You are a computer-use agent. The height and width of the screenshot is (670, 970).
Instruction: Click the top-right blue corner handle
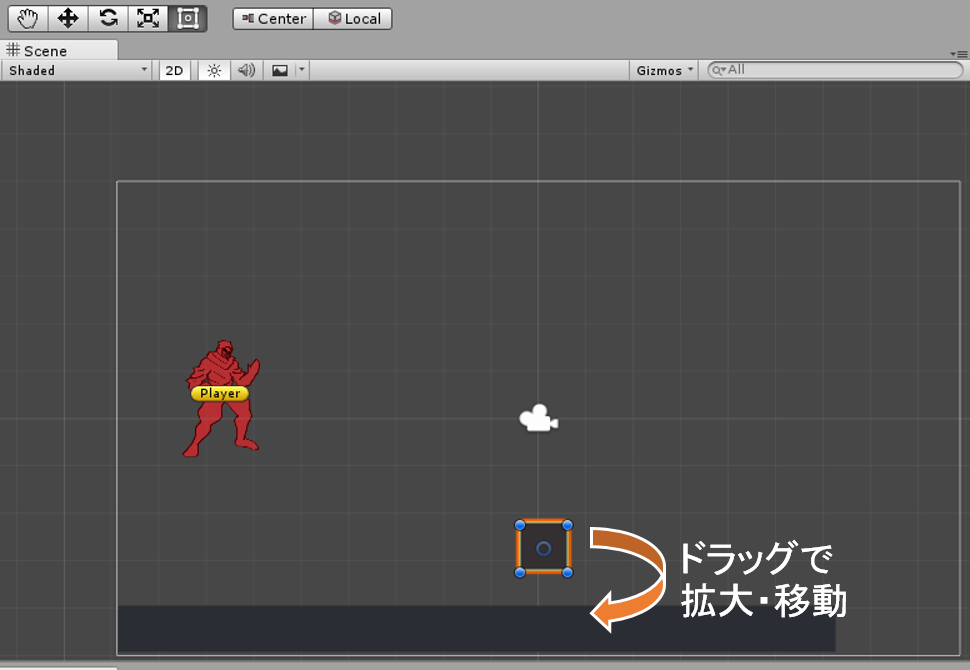[567, 525]
